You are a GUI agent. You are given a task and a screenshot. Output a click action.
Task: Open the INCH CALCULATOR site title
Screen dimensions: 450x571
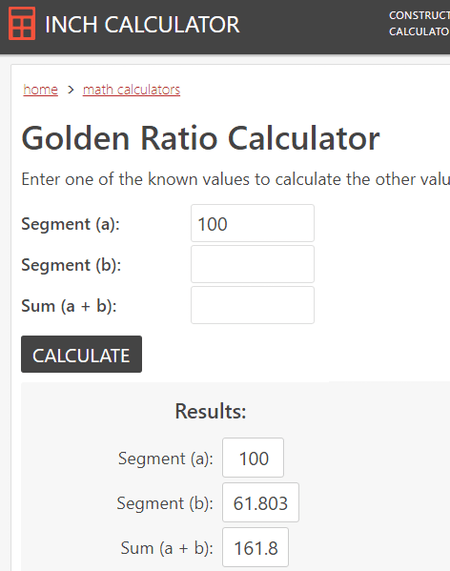[142, 25]
